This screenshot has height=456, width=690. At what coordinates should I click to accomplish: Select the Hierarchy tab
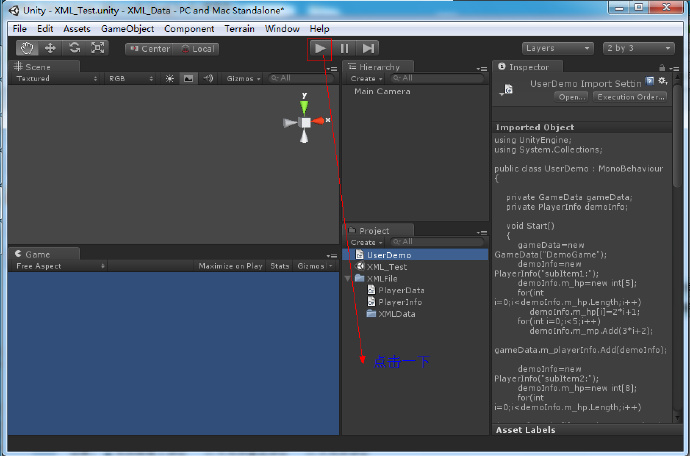pyautogui.click(x=378, y=67)
